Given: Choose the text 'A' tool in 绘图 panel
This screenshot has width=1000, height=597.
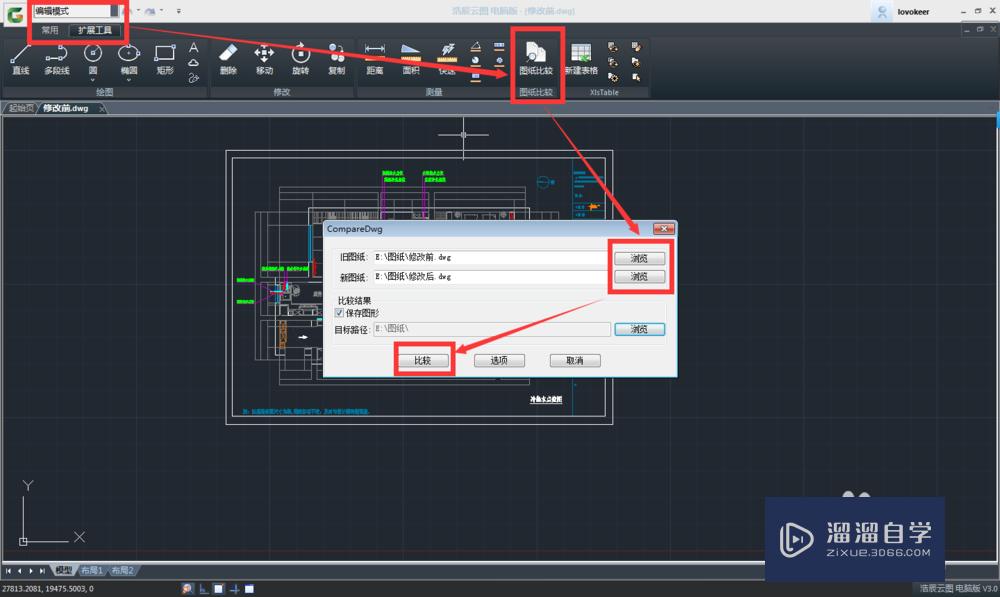Looking at the screenshot, I should pos(194,47).
